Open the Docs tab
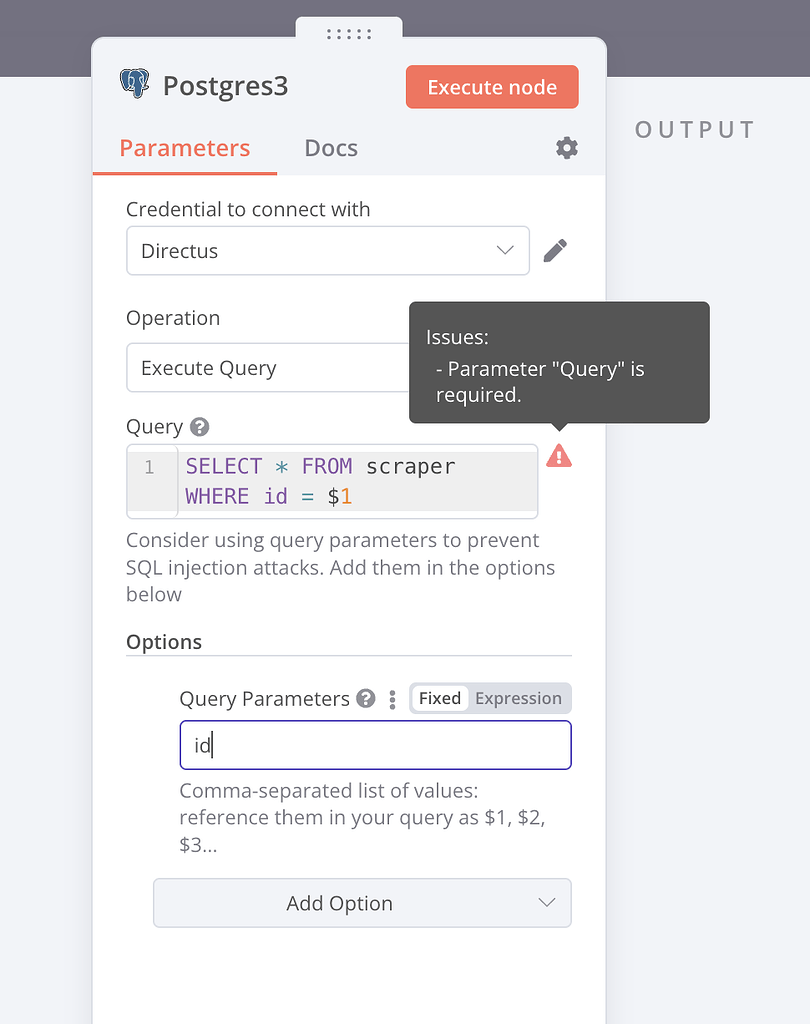Viewport: 810px width, 1024px height. [331, 148]
